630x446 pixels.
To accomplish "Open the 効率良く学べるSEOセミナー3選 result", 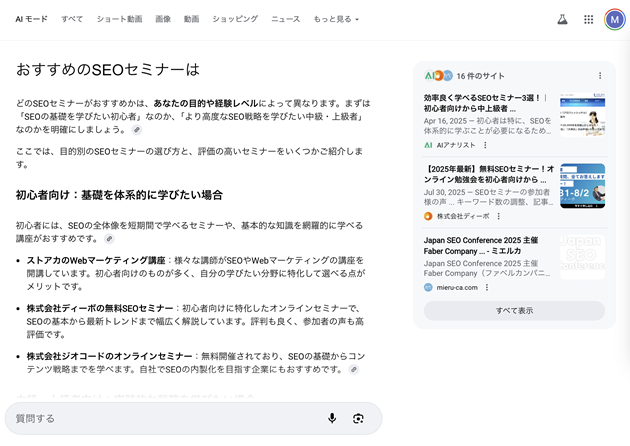I will coord(486,103).
